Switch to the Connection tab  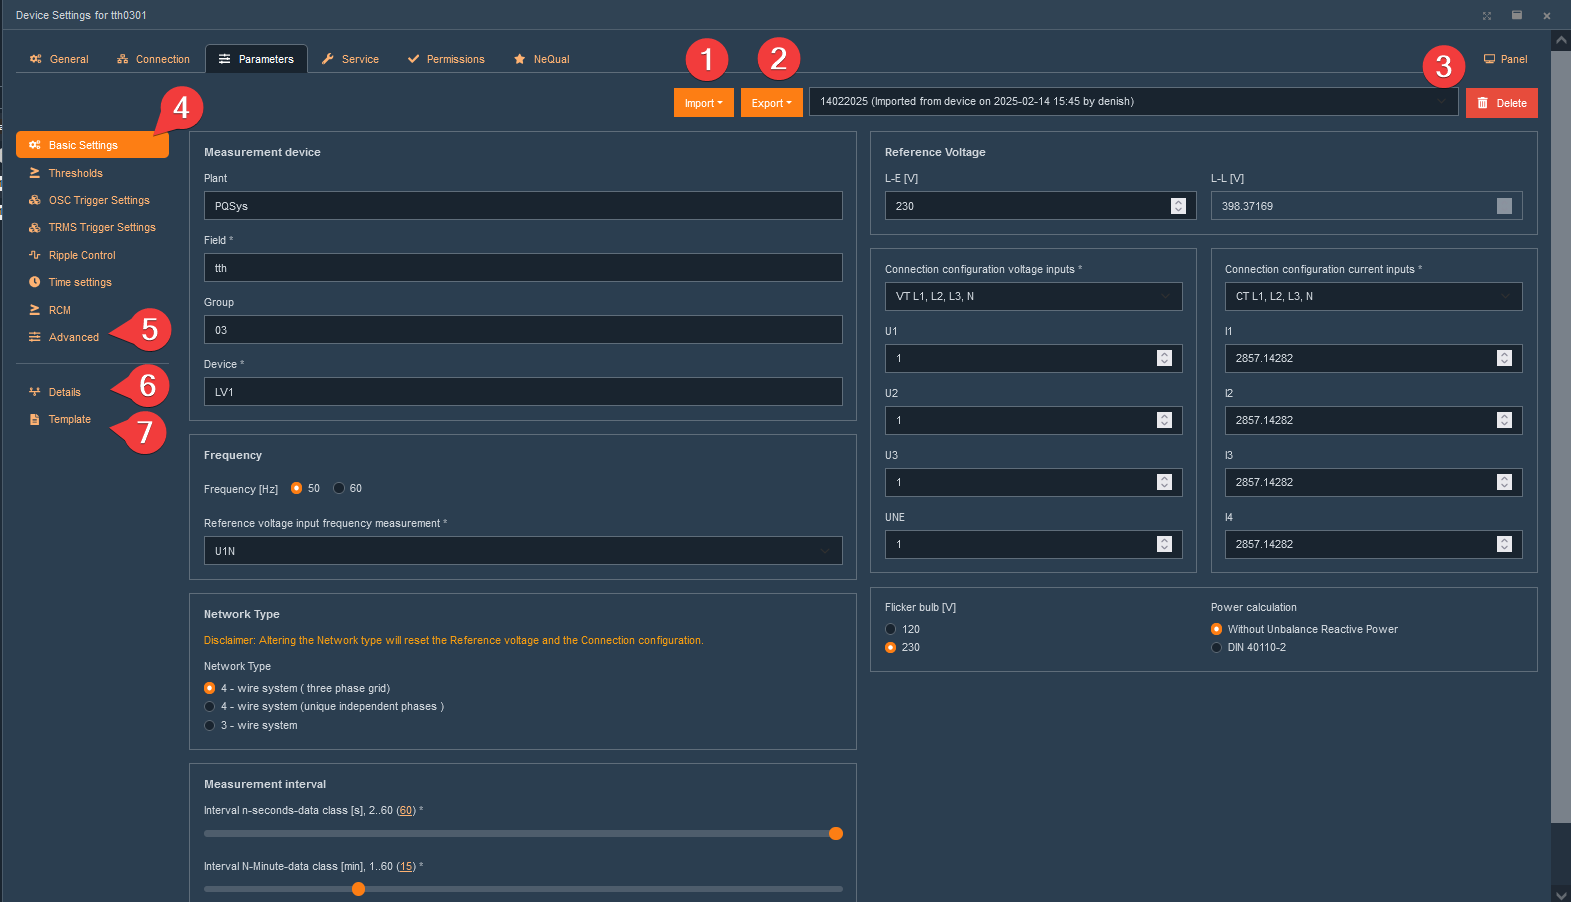(153, 59)
